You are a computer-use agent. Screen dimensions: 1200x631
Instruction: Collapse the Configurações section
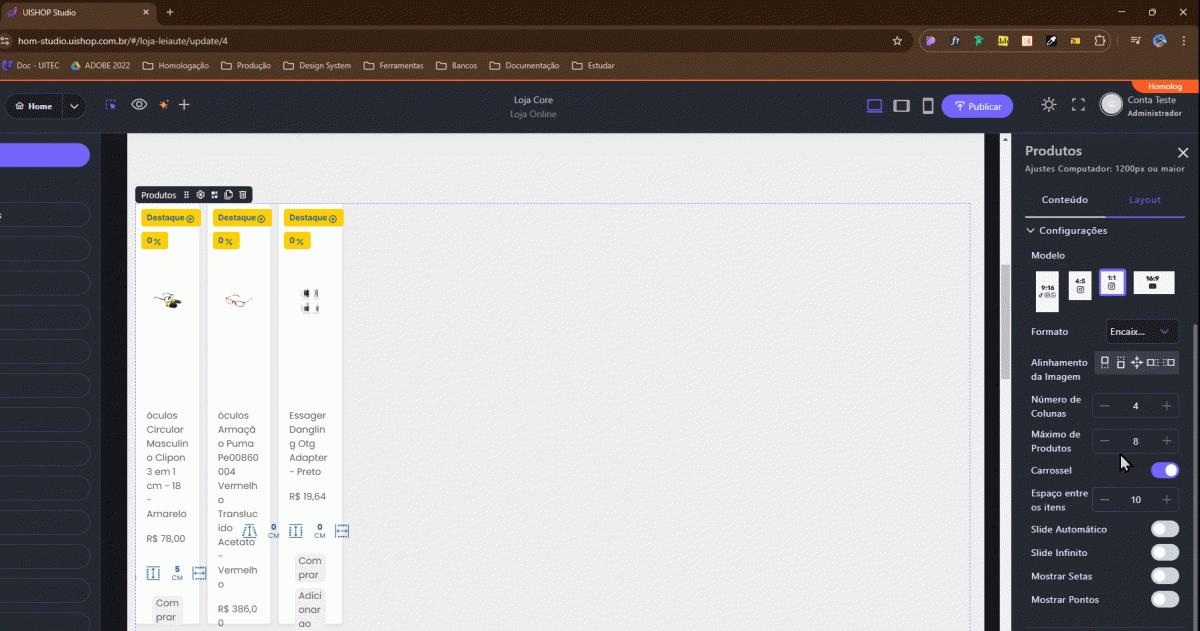pyautogui.click(x=1031, y=231)
